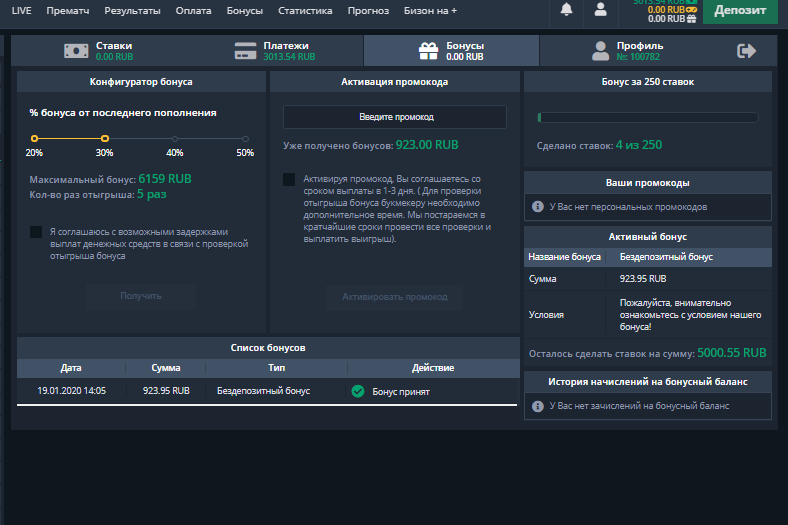Image resolution: width=788 pixels, height=525 pixels.
Task: Click the info icon beside персональных промокодов
Action: [x=537, y=207]
